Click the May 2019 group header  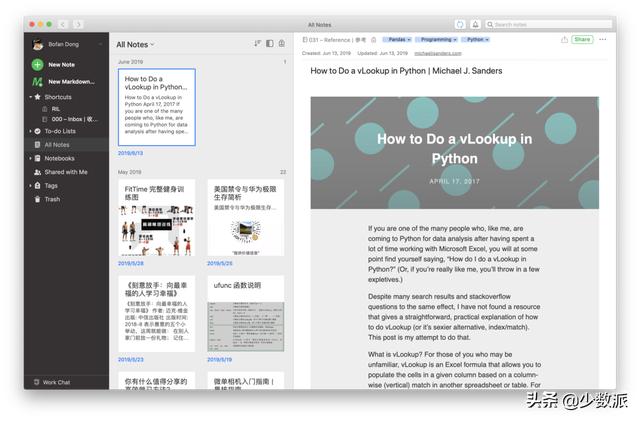pyautogui.click(x=130, y=172)
